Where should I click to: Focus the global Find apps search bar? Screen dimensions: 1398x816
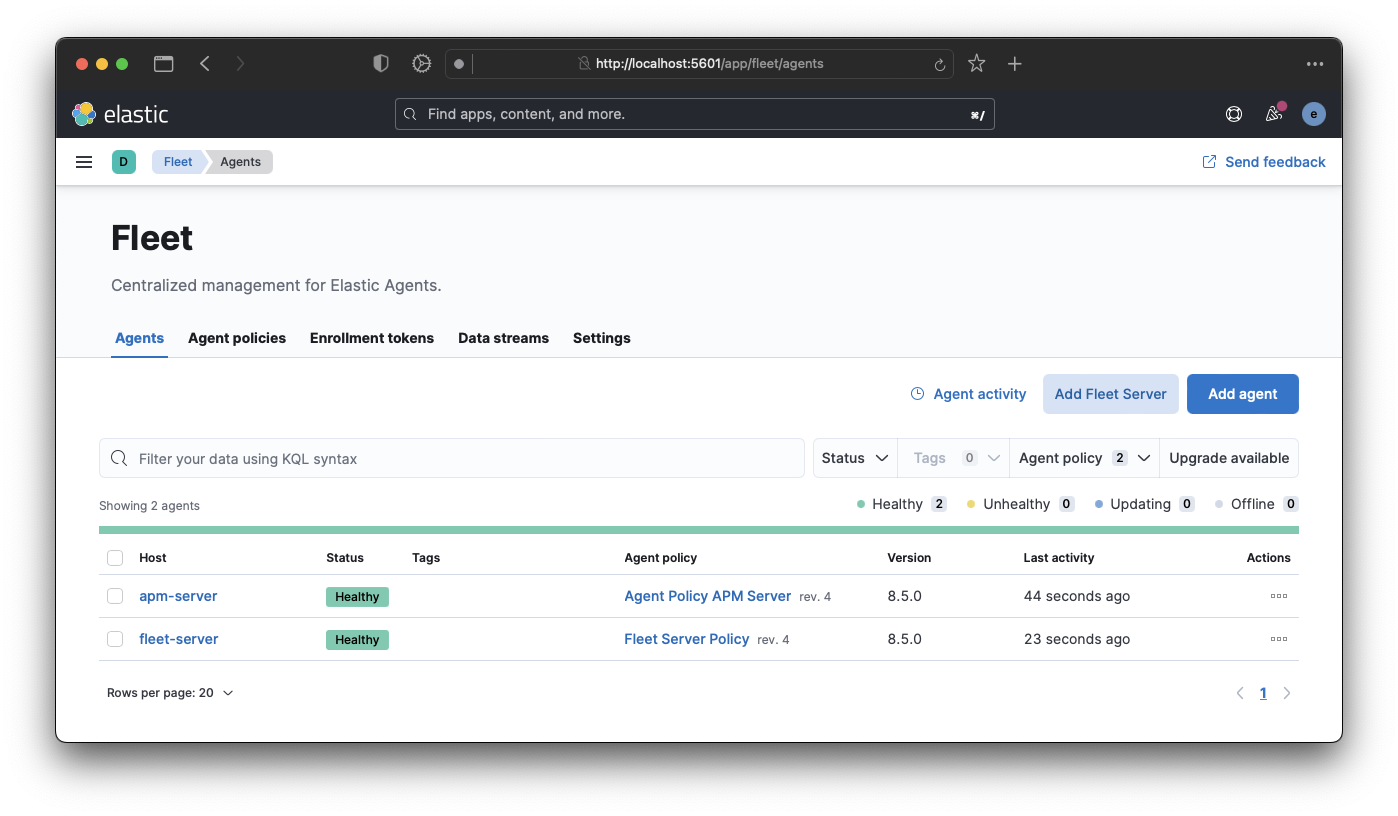tap(695, 114)
